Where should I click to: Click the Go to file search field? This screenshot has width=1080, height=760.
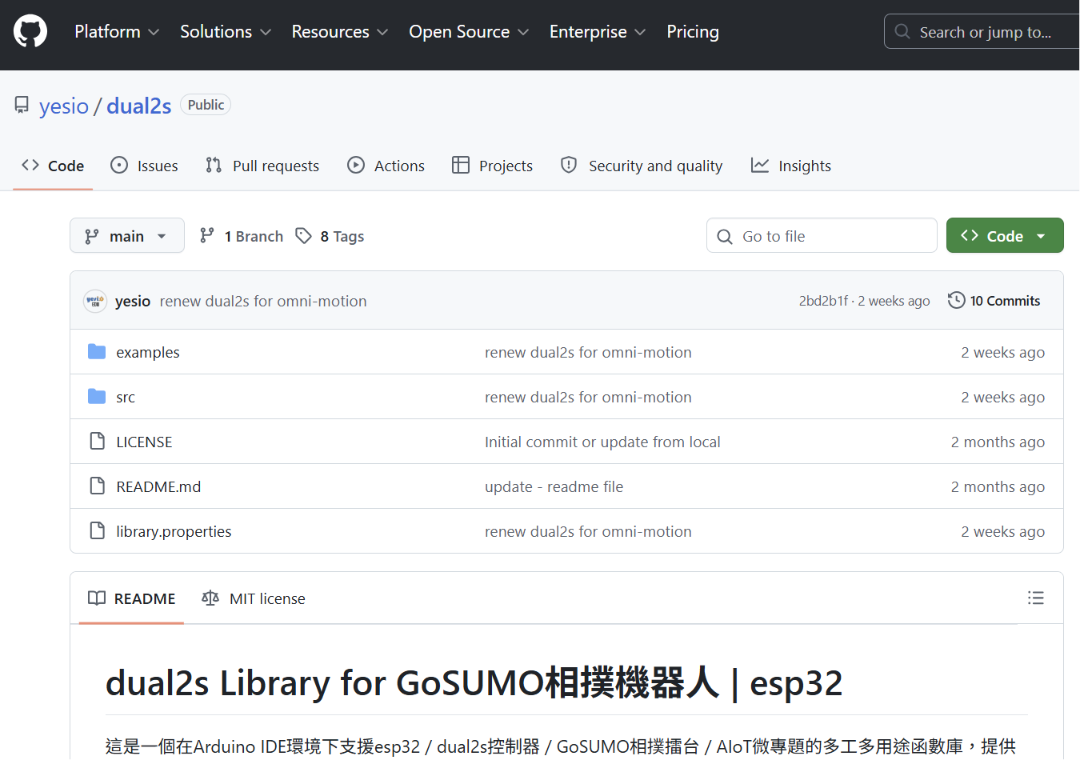coord(822,236)
